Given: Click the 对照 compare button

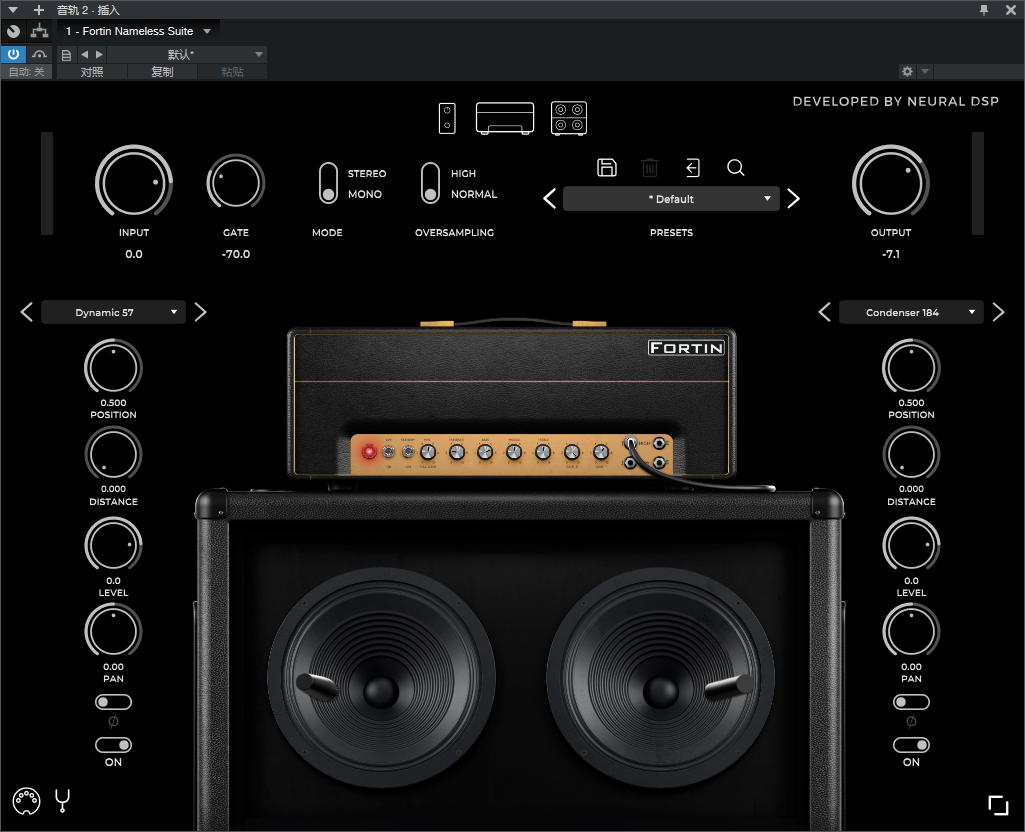Looking at the screenshot, I should (x=92, y=72).
